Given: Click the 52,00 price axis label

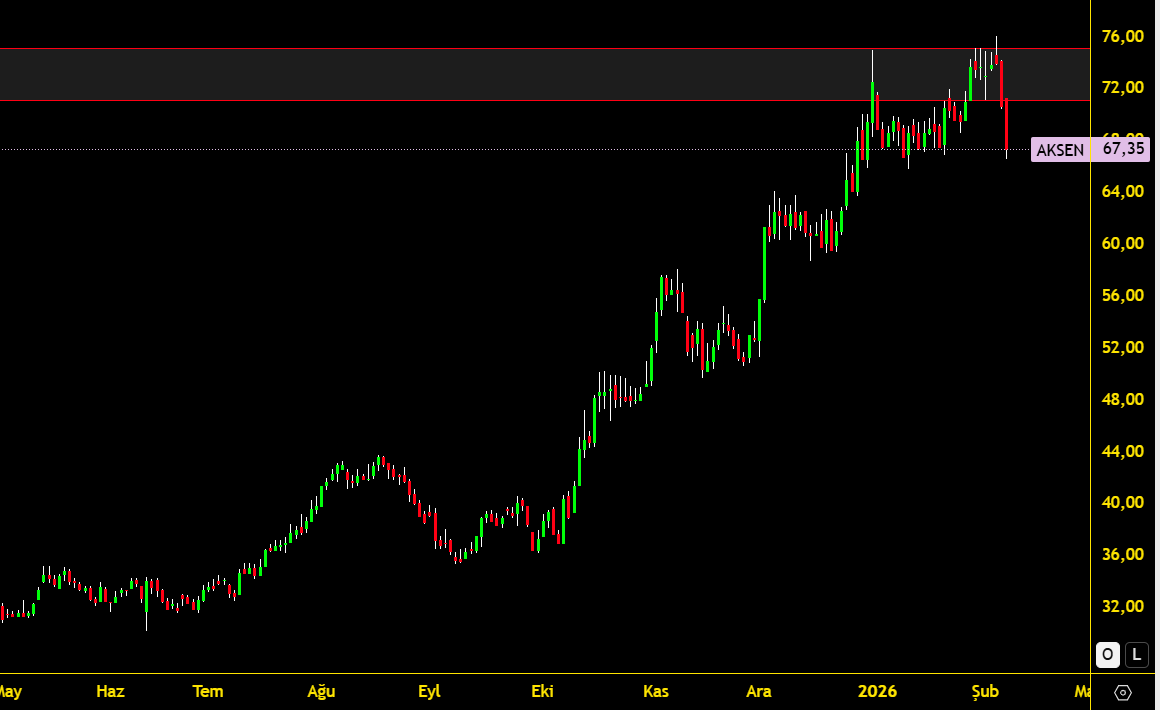Looking at the screenshot, I should pos(1122,347).
